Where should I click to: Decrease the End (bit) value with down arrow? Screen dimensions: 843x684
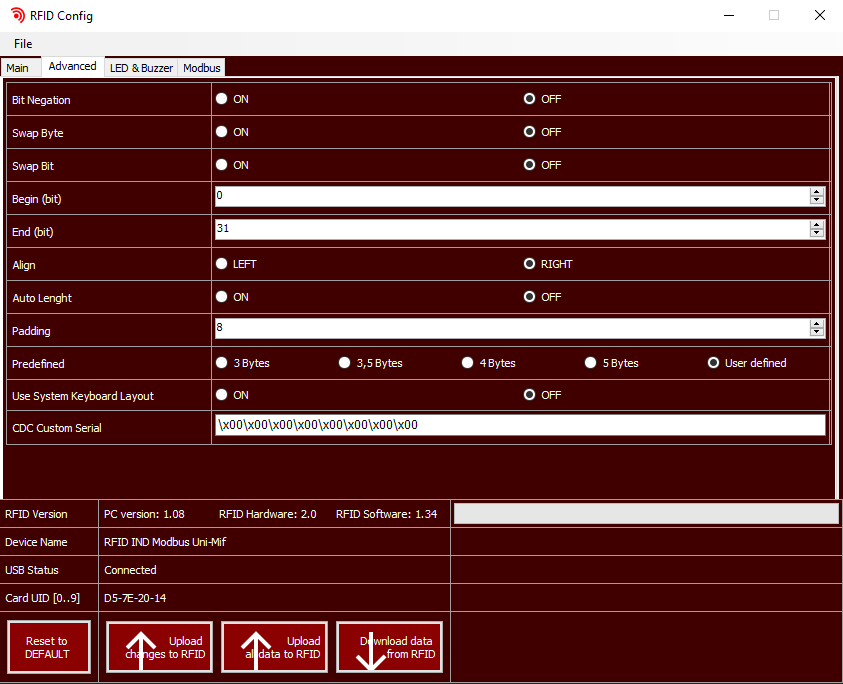click(x=817, y=234)
